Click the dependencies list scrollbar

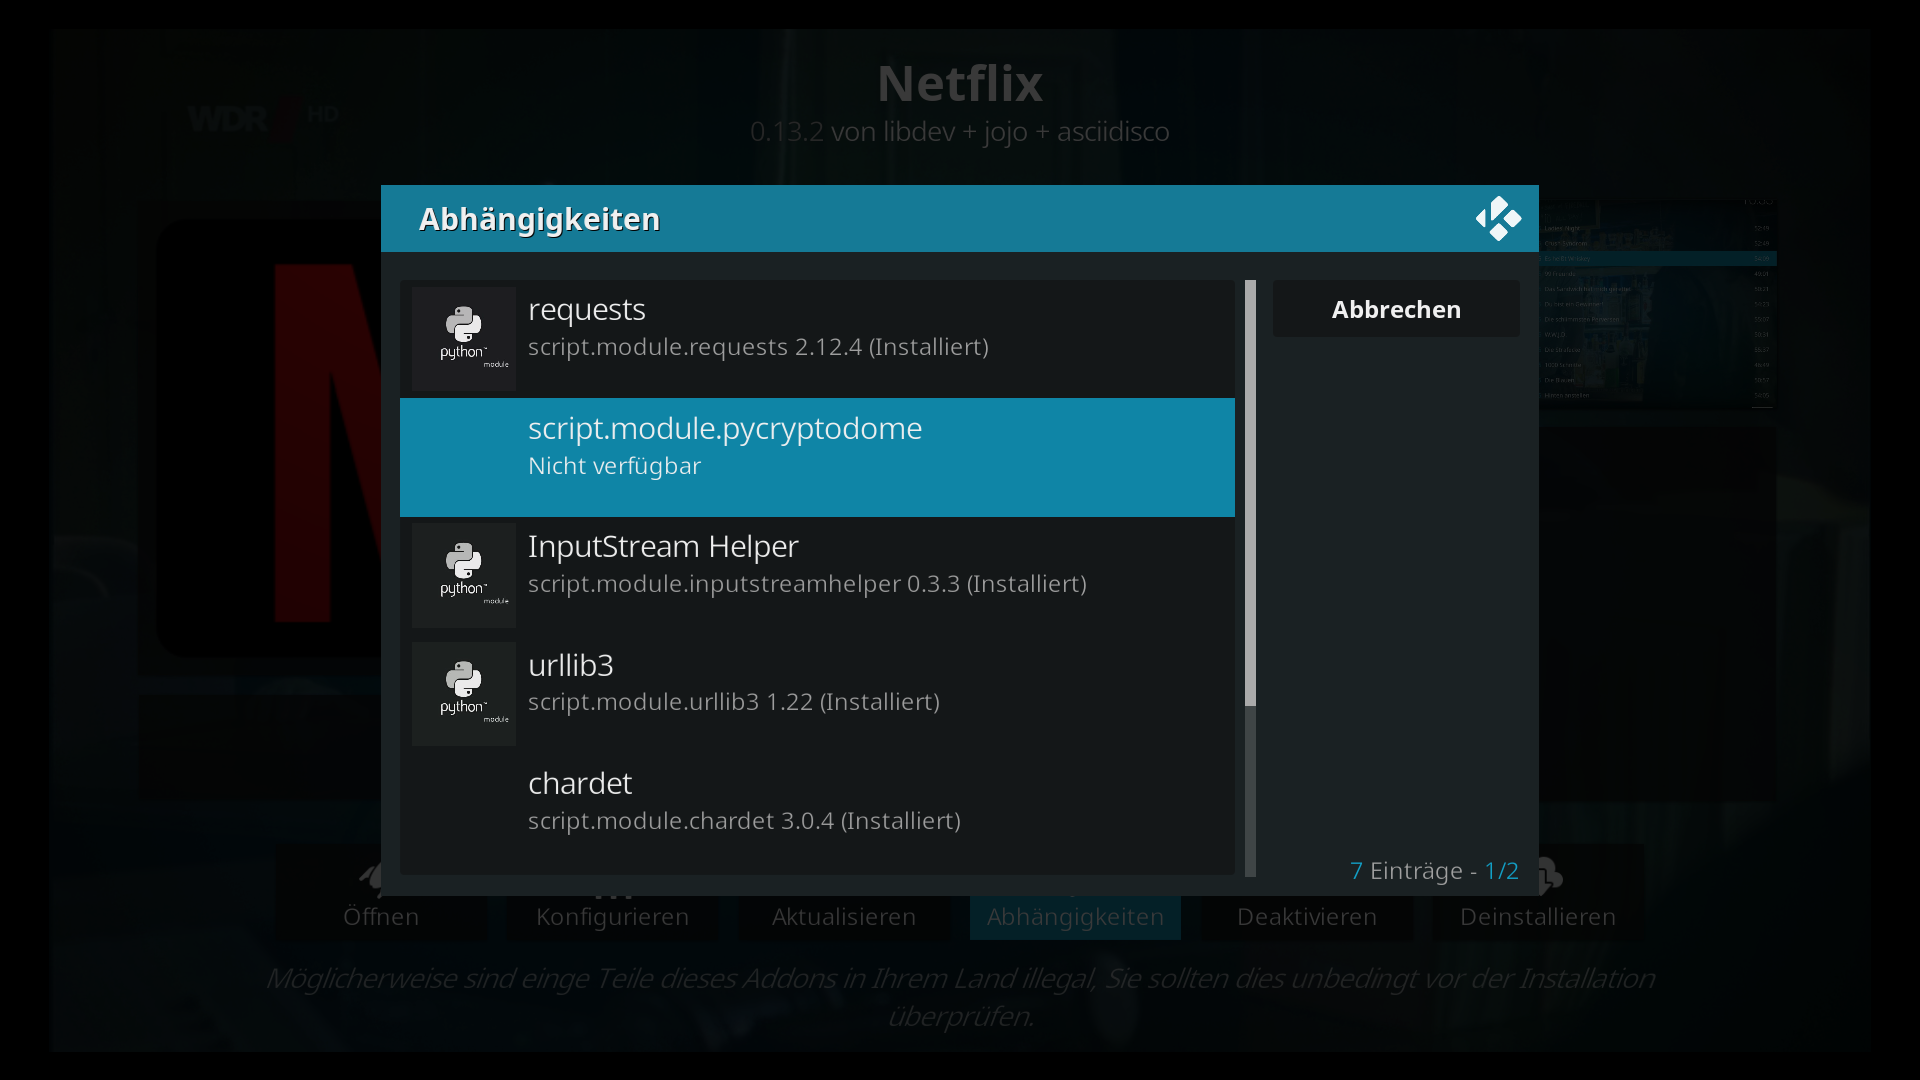click(x=1250, y=578)
